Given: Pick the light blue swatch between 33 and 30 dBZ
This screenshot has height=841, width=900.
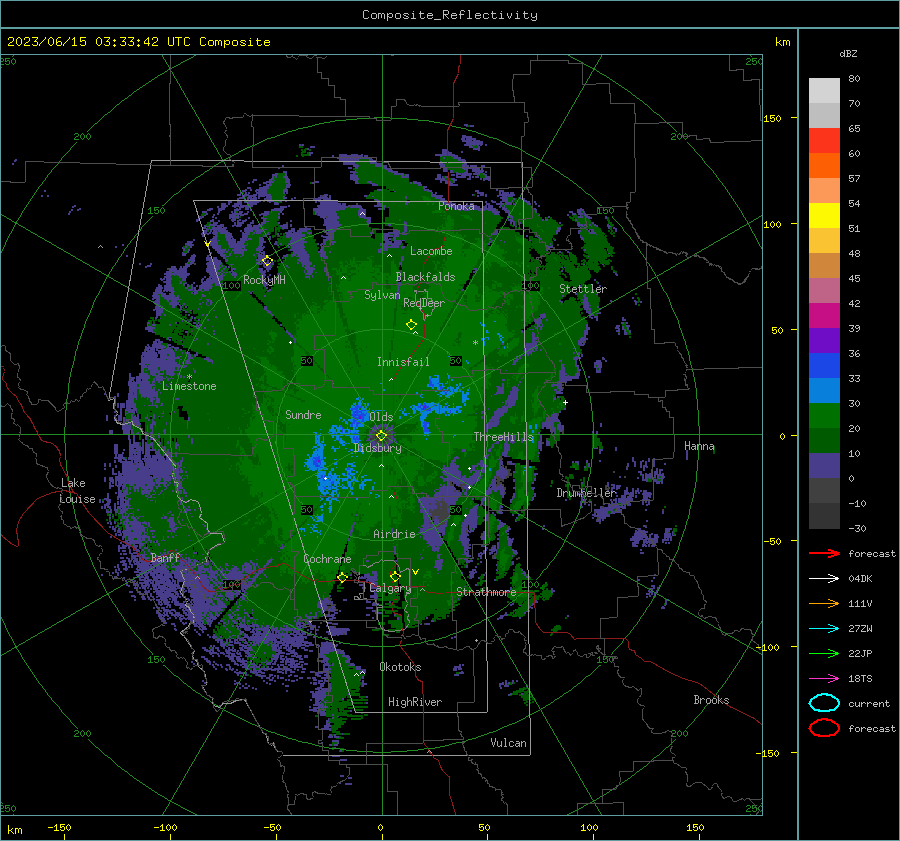Looking at the screenshot, I should coord(824,390).
